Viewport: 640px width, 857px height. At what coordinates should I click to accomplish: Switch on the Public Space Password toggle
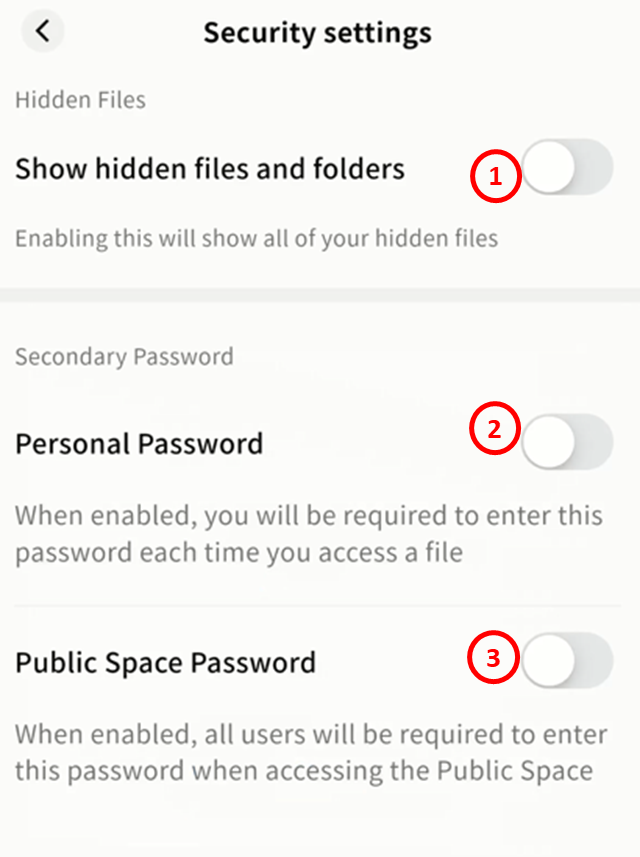coord(567,660)
